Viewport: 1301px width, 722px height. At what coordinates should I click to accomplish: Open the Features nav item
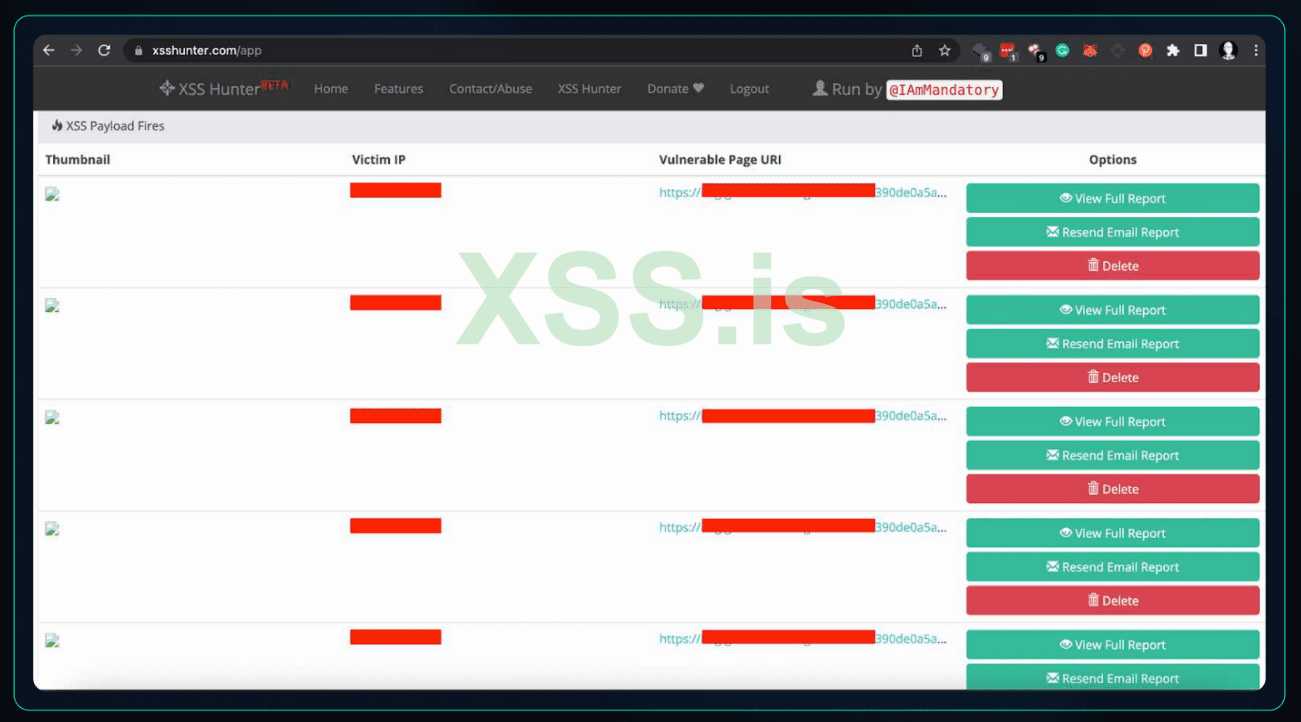[x=399, y=89]
